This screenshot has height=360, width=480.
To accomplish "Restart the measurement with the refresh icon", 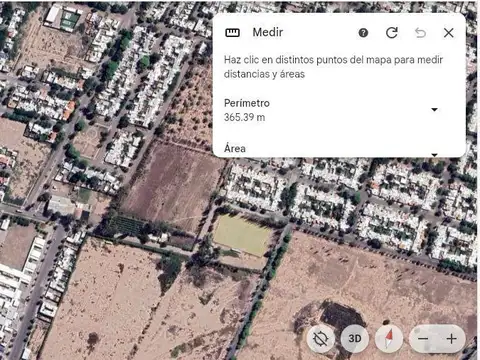I will tap(392, 33).
